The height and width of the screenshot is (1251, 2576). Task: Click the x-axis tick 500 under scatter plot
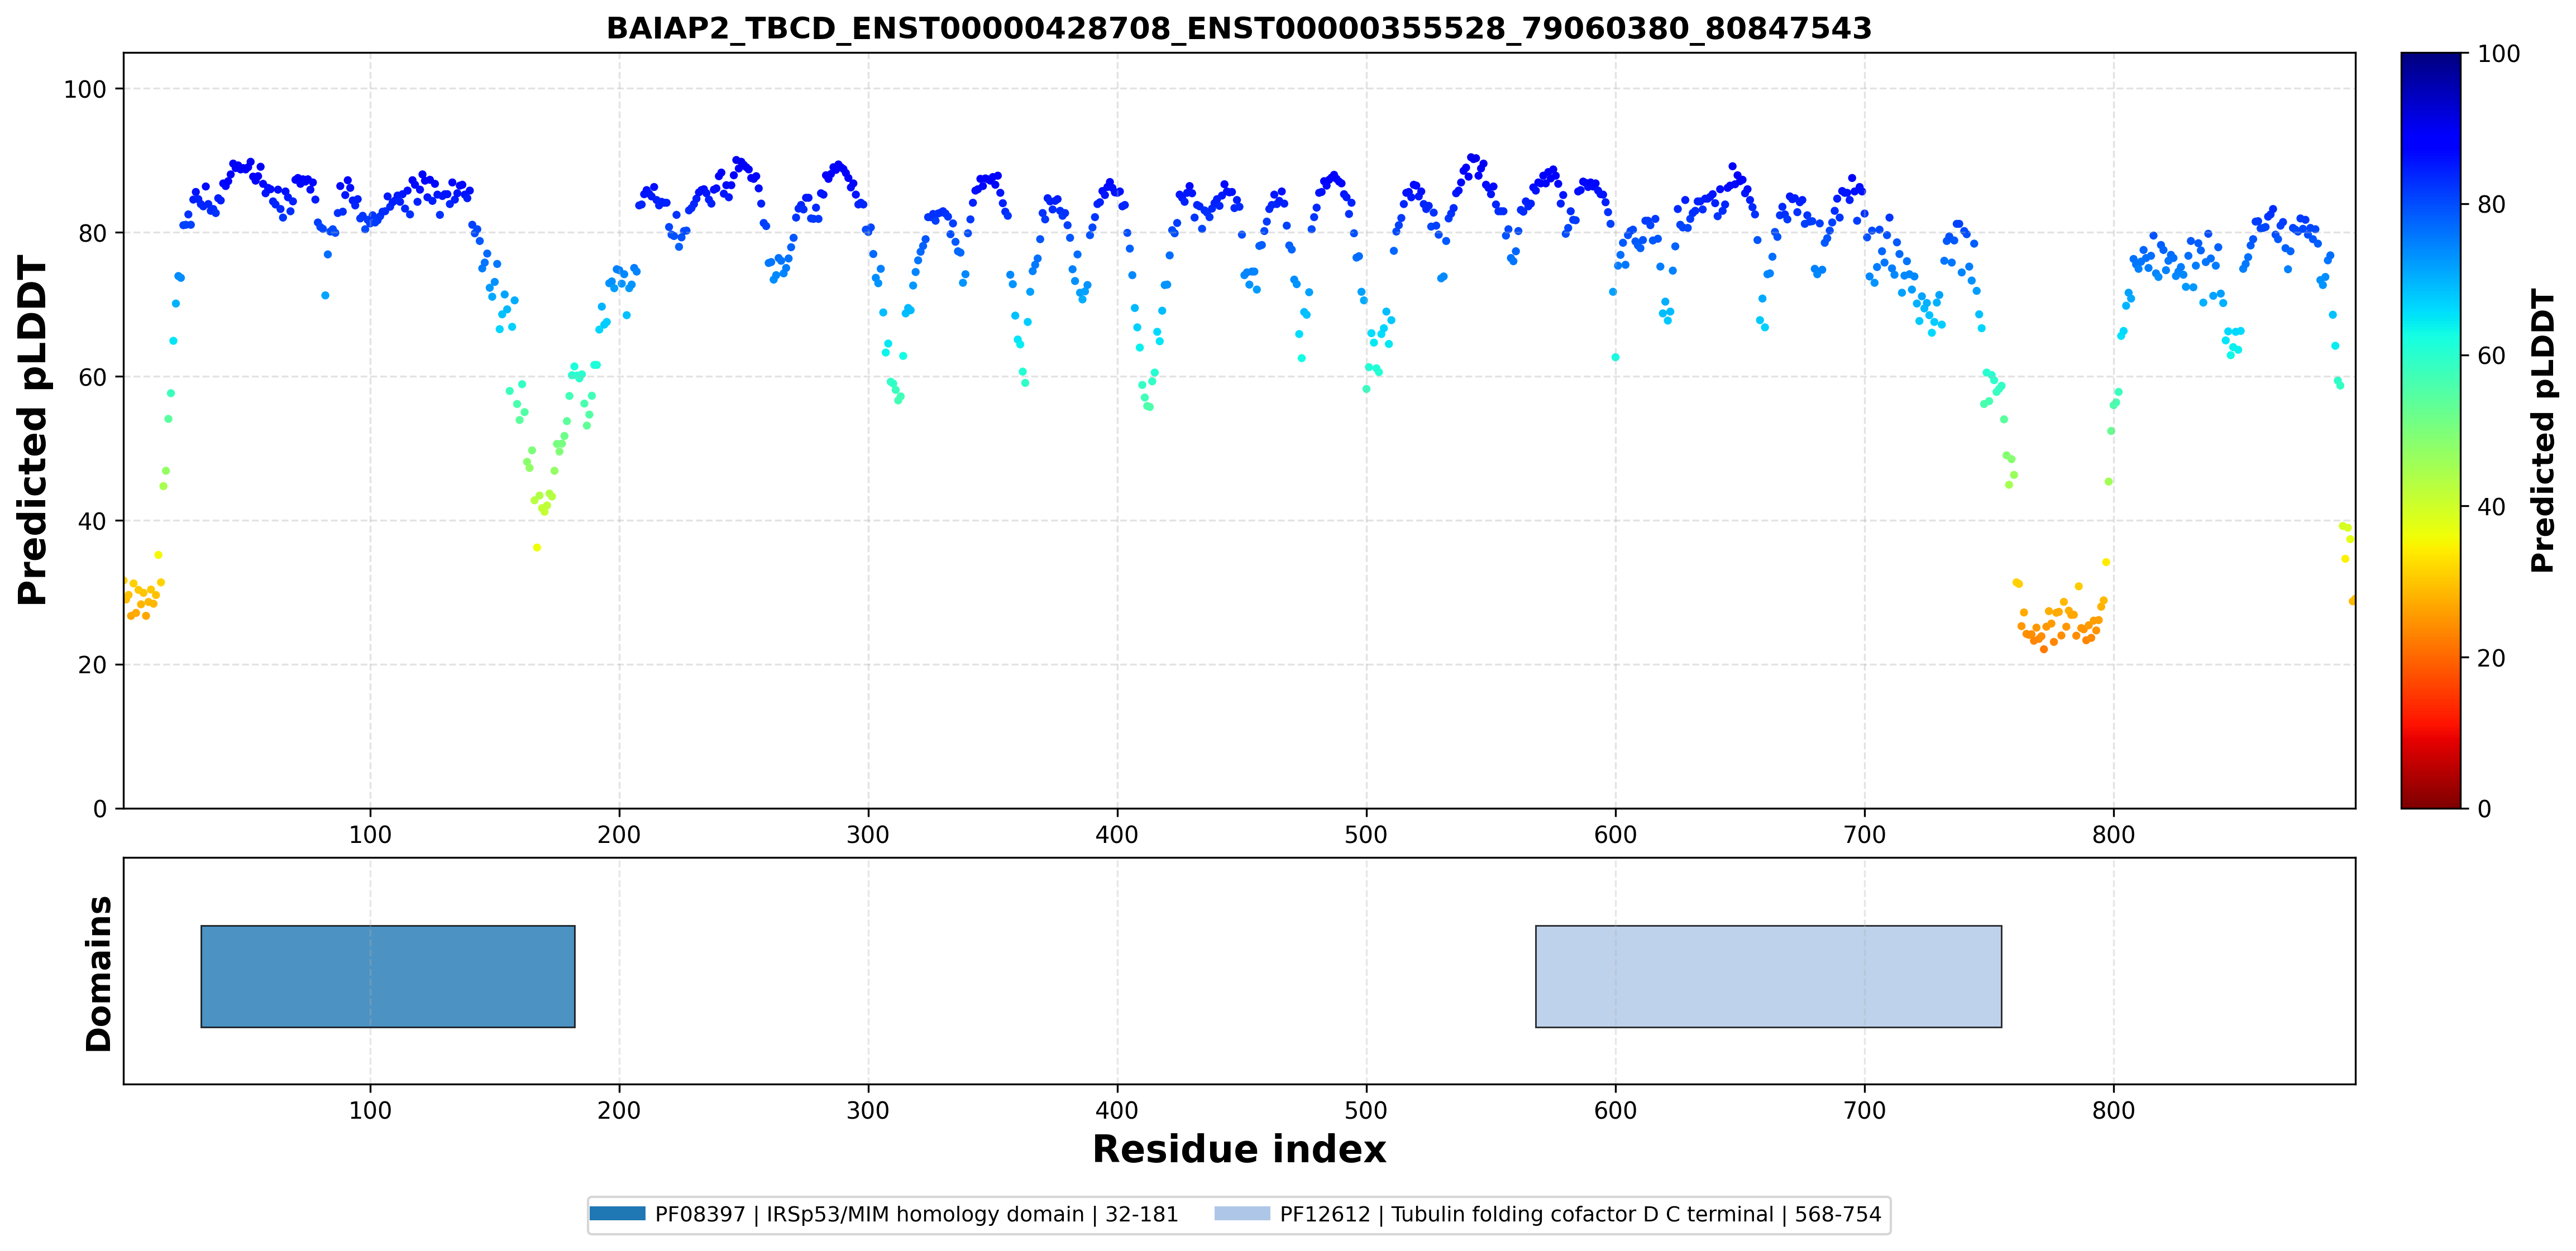click(1366, 835)
